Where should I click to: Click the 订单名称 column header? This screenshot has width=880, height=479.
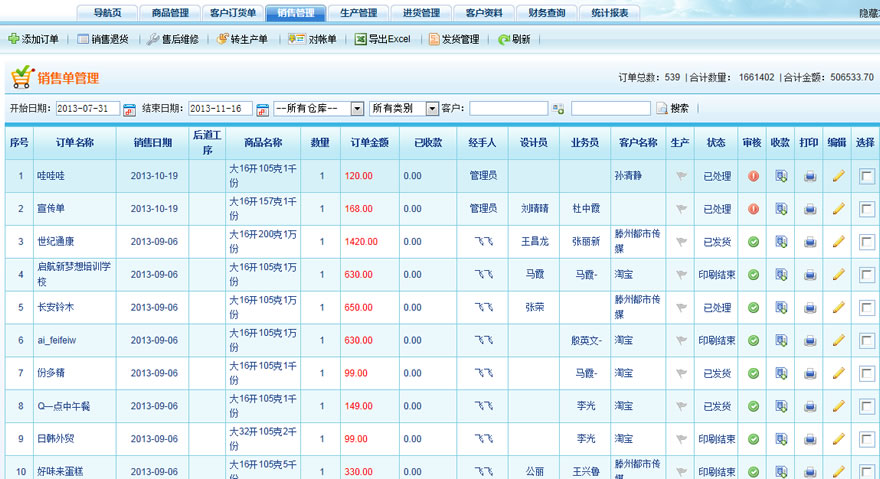click(75, 143)
